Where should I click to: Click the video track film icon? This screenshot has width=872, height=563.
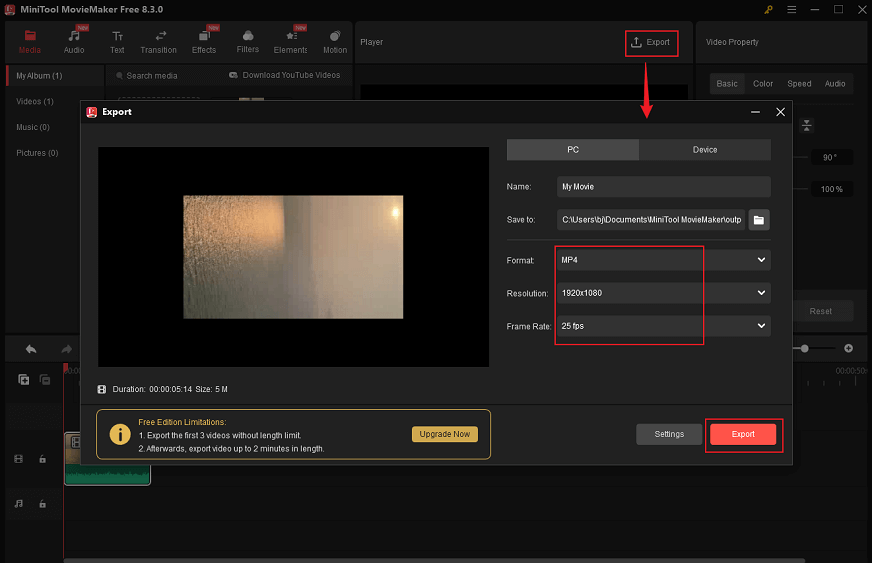19,459
